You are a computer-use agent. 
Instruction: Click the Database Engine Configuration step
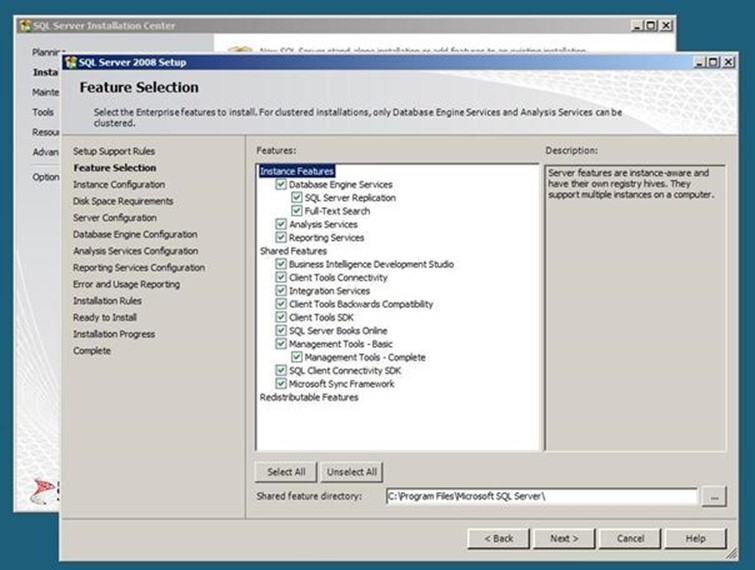[135, 234]
